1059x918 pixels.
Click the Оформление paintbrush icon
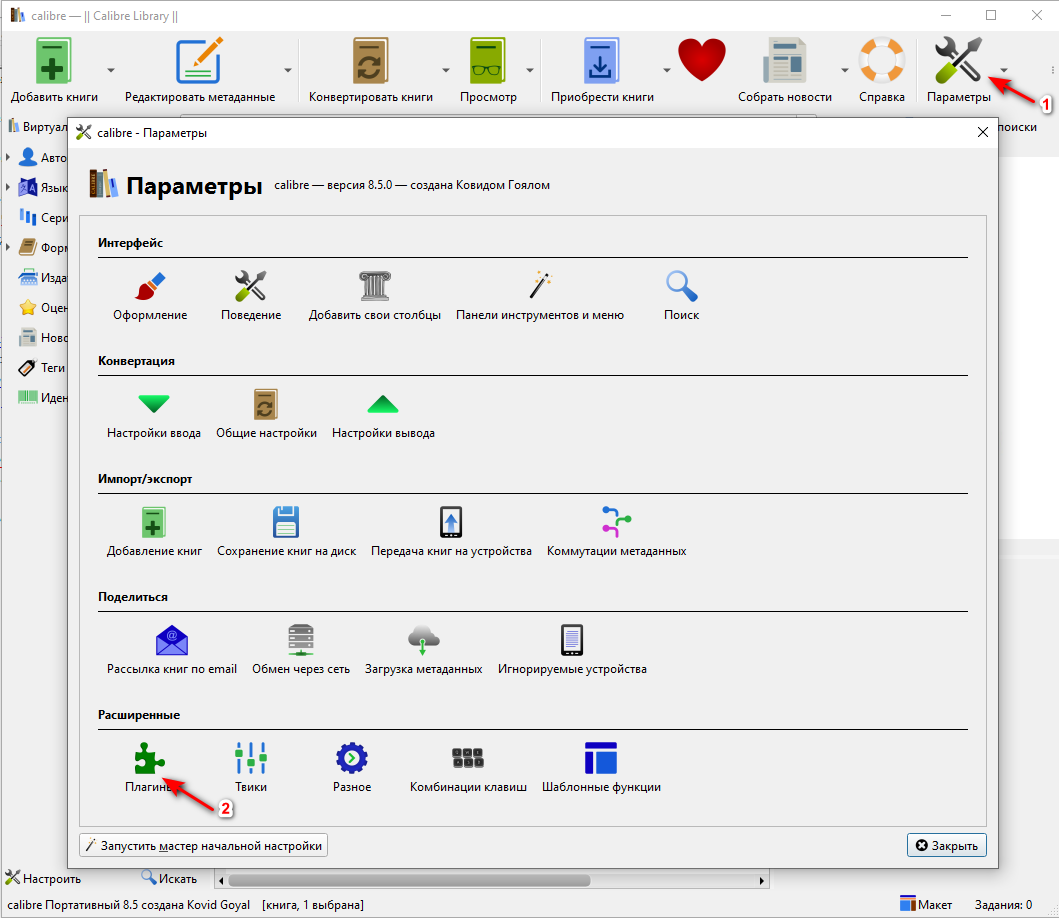(150, 288)
